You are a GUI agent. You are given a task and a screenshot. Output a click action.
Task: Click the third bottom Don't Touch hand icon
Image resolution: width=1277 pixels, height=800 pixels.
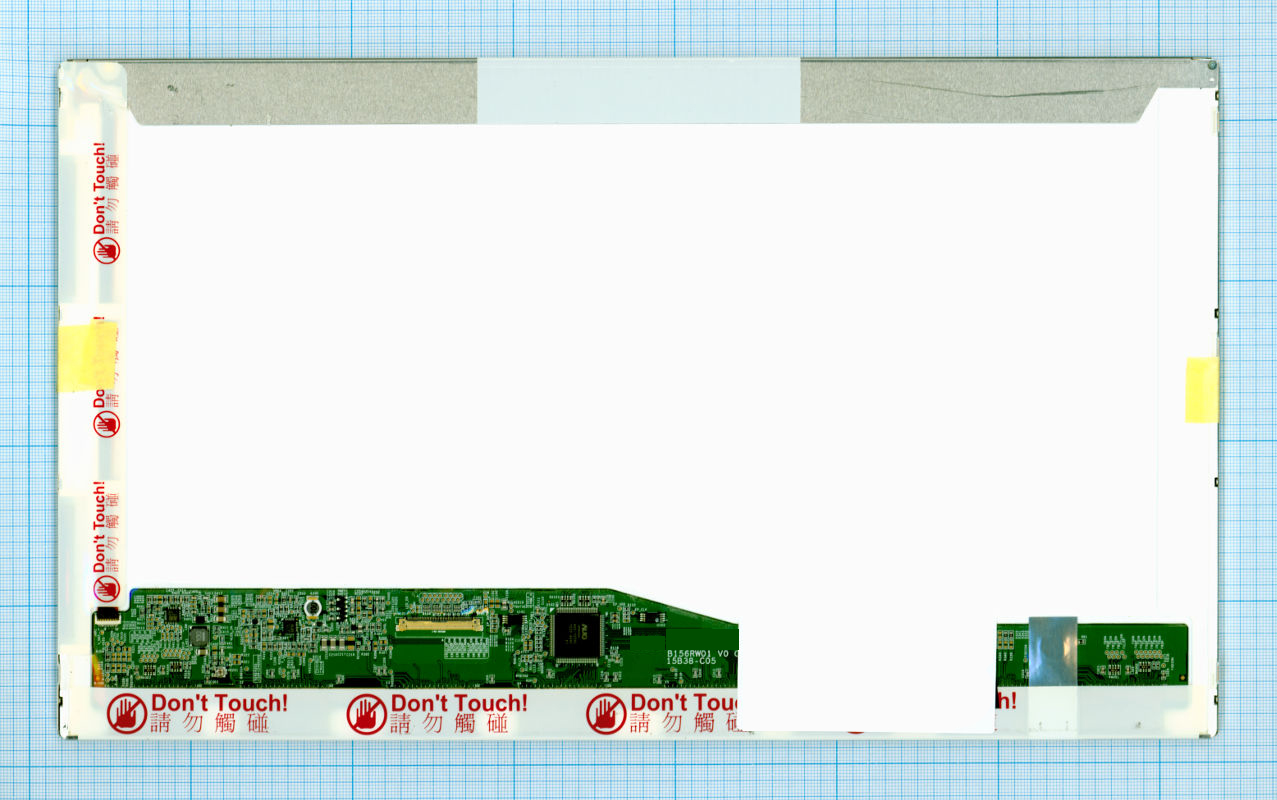pyautogui.click(x=606, y=714)
